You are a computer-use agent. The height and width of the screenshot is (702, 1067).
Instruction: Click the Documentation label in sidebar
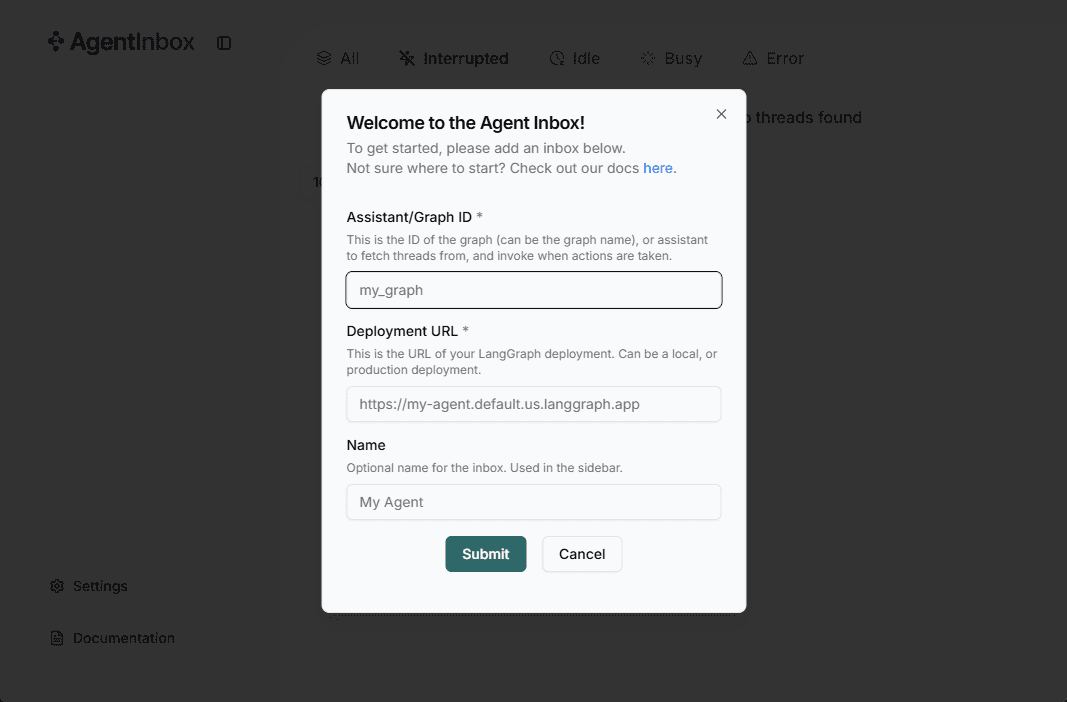(124, 638)
